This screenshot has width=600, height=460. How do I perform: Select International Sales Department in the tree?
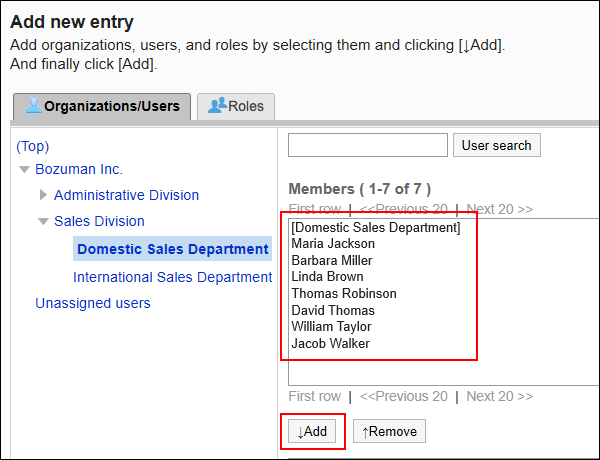(173, 277)
